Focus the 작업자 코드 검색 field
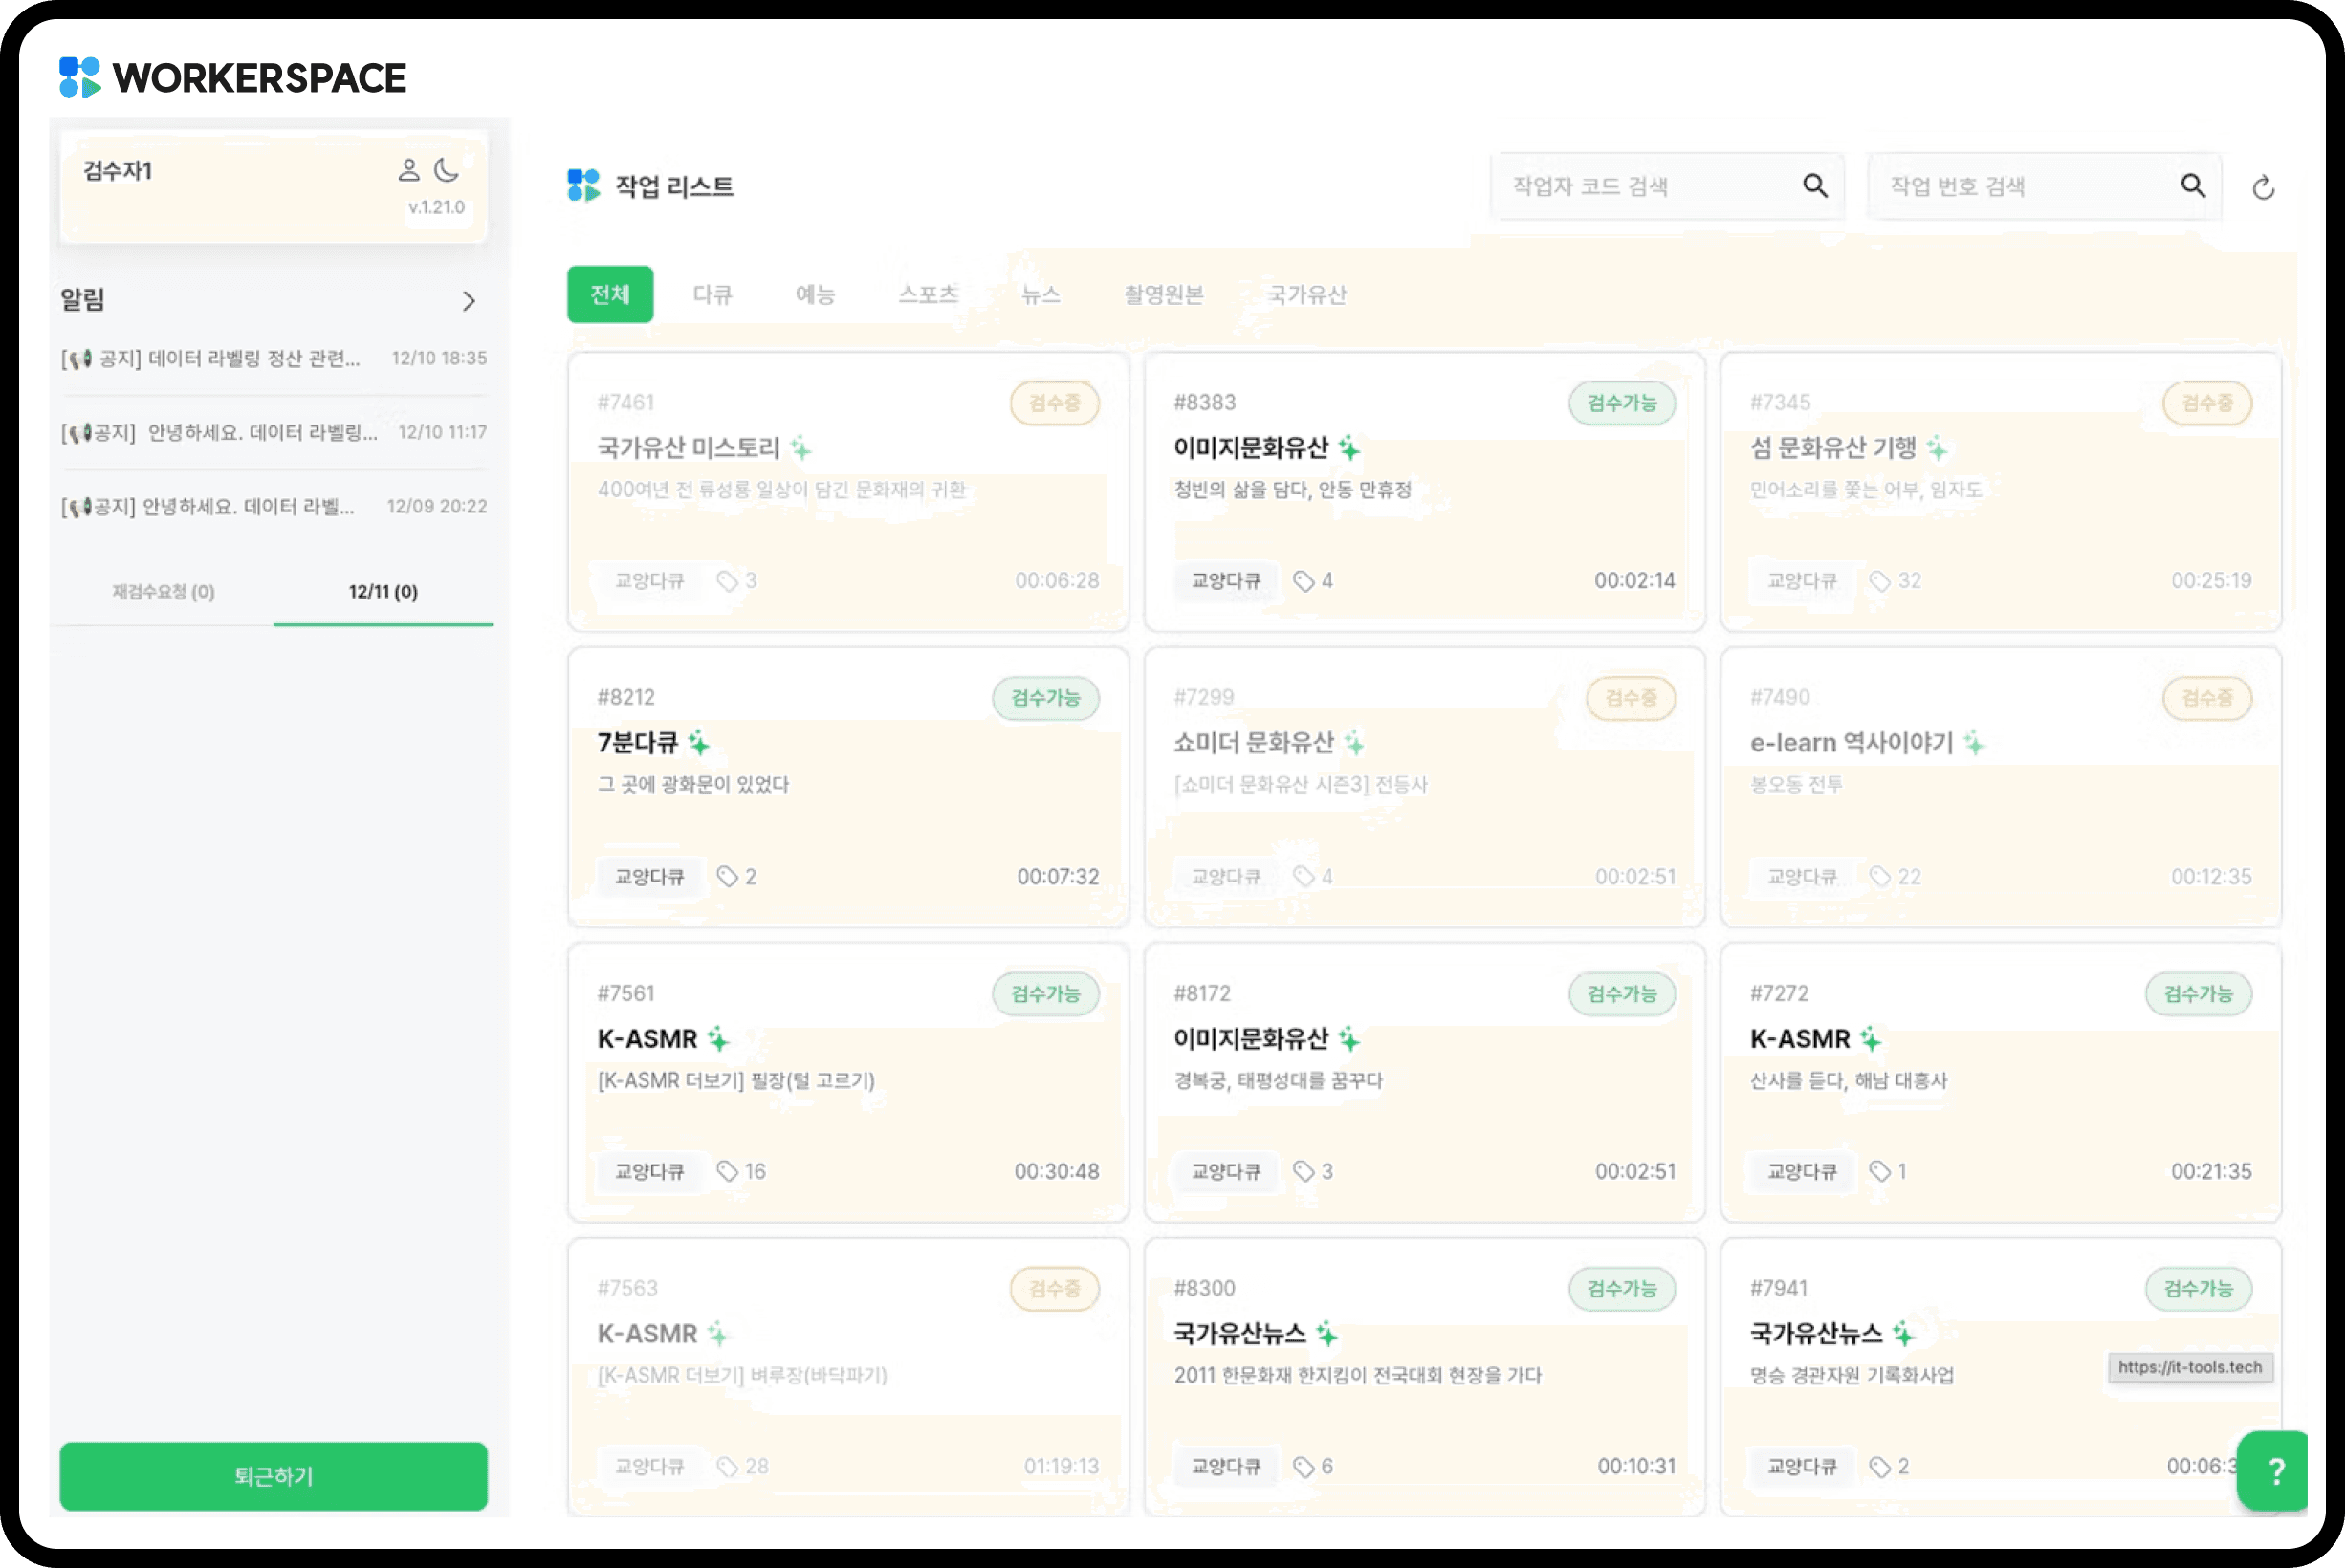 point(1650,186)
